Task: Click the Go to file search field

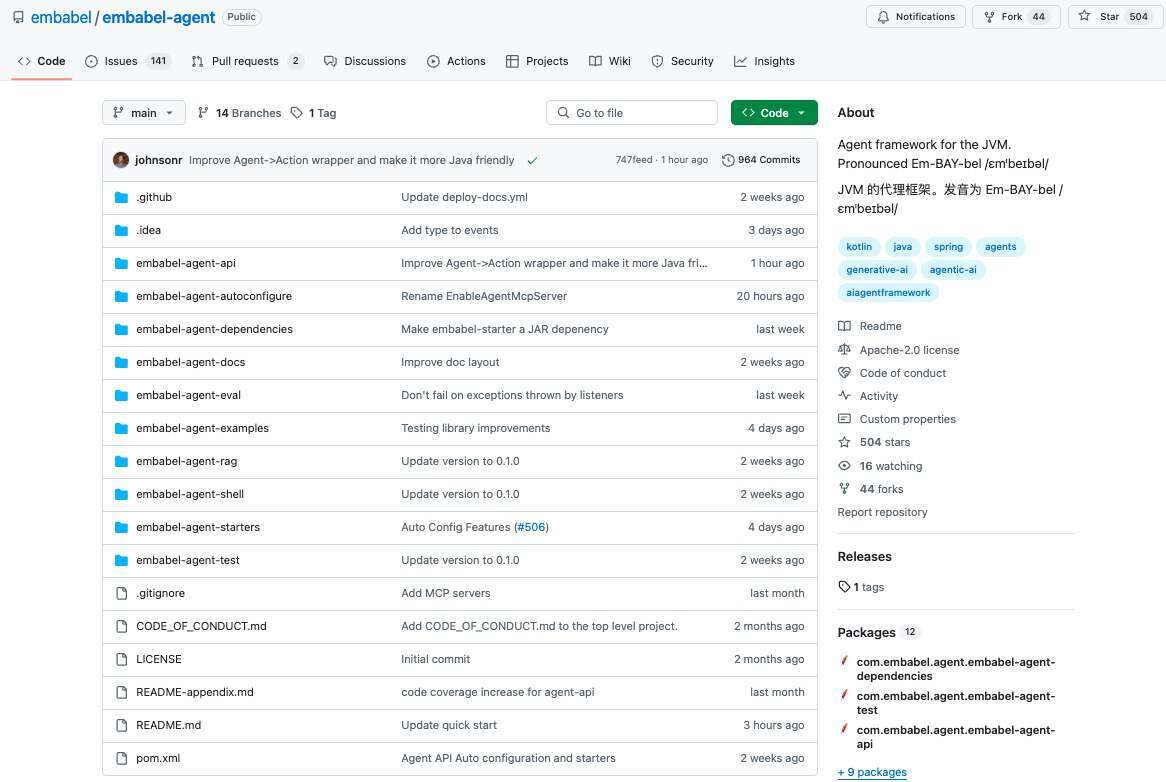Action: [x=631, y=113]
